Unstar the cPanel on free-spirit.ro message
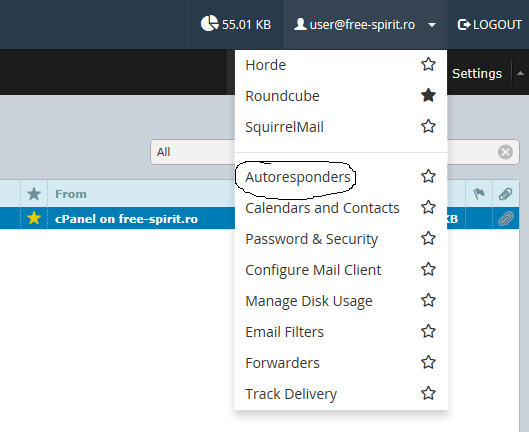 pyautogui.click(x=34, y=218)
